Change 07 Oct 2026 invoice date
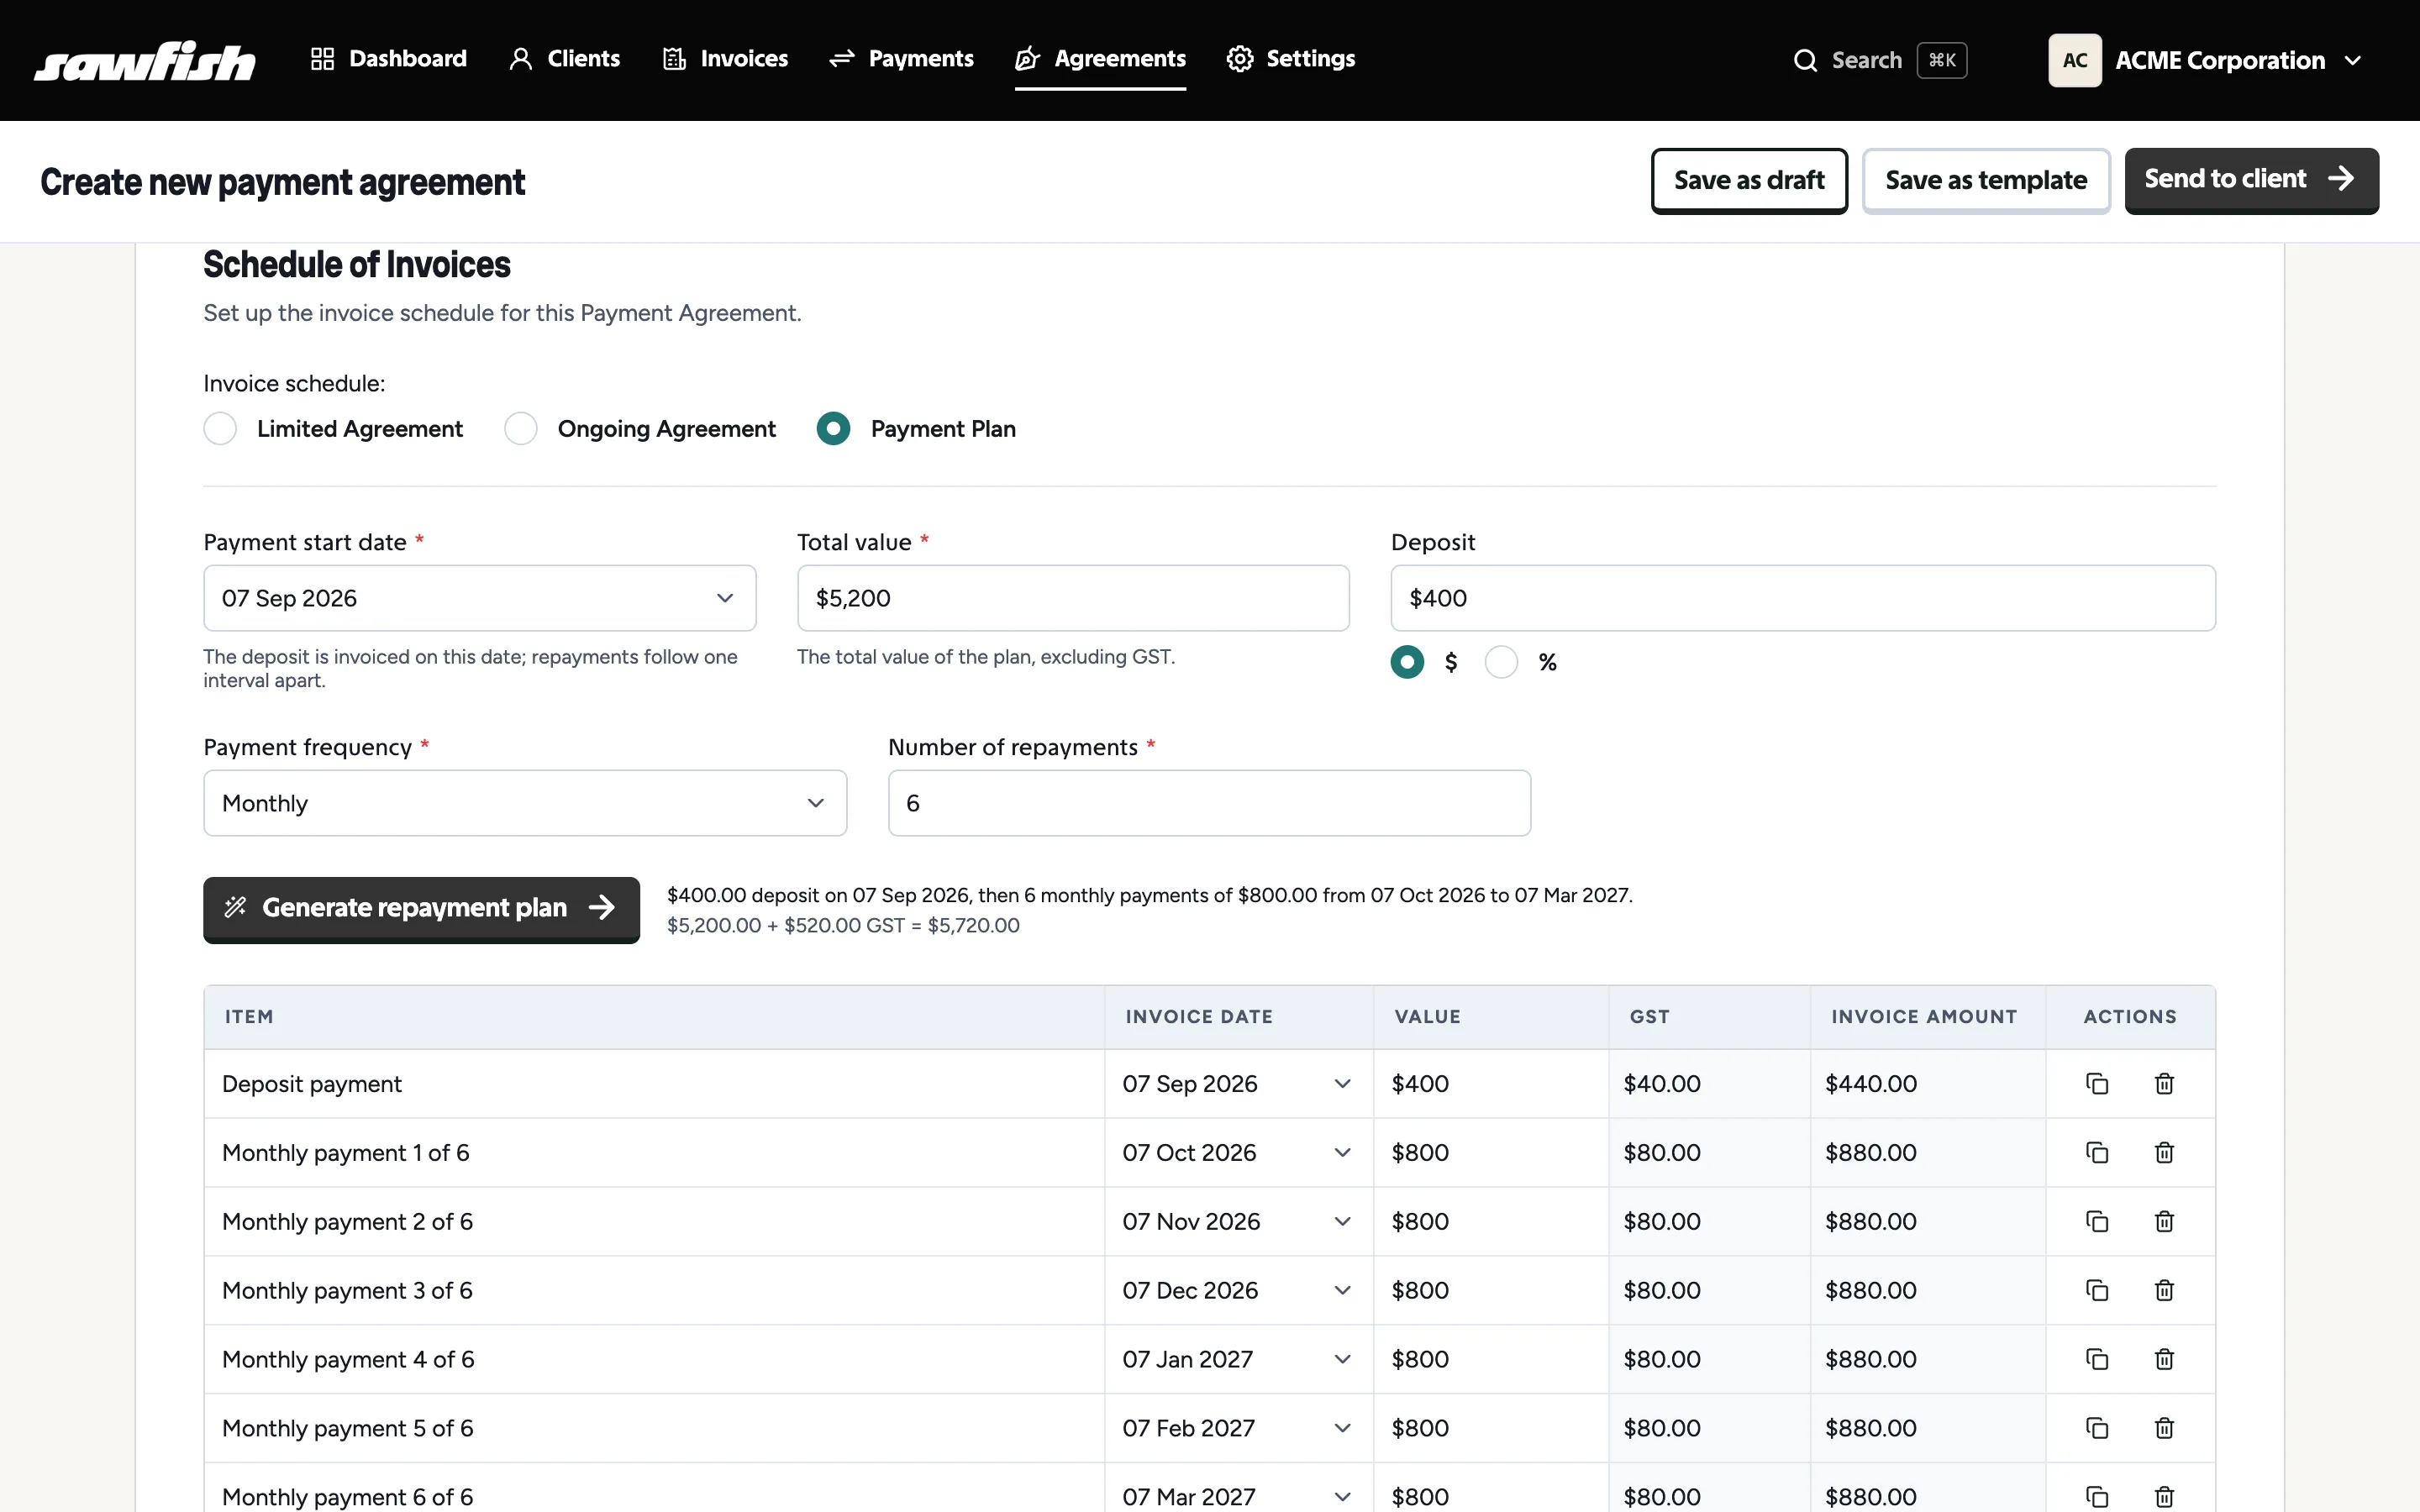Screen dimensions: 2420x1512 1239,1153
